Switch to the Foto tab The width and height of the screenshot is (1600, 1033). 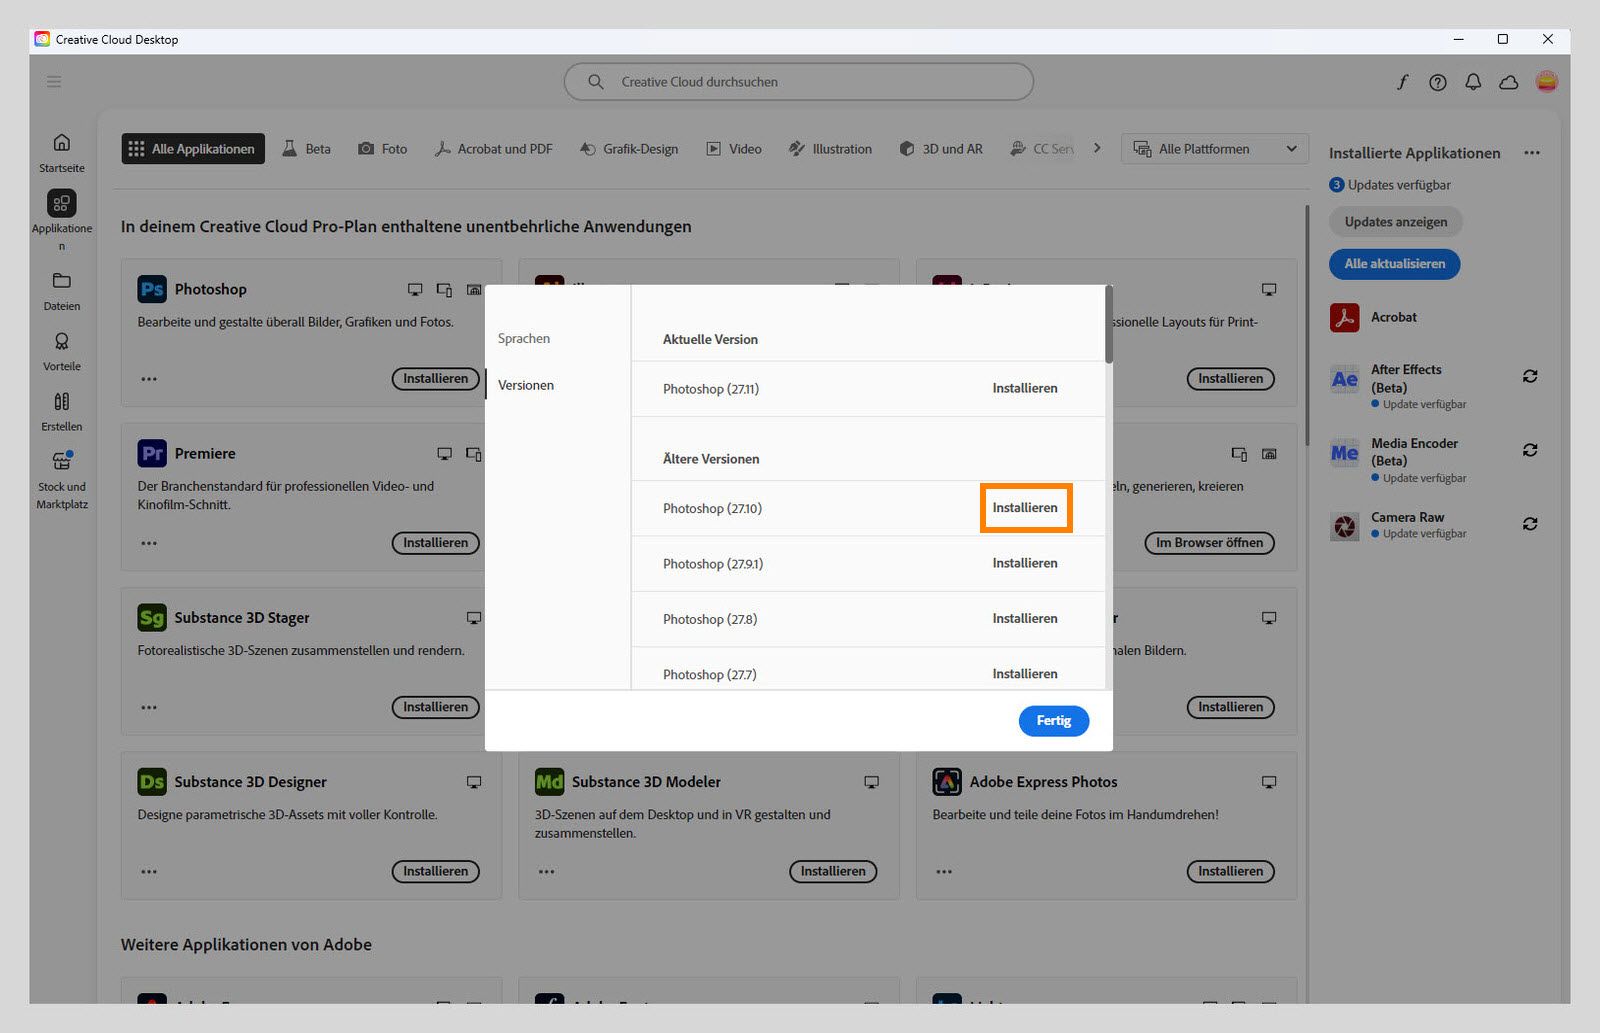[383, 149]
